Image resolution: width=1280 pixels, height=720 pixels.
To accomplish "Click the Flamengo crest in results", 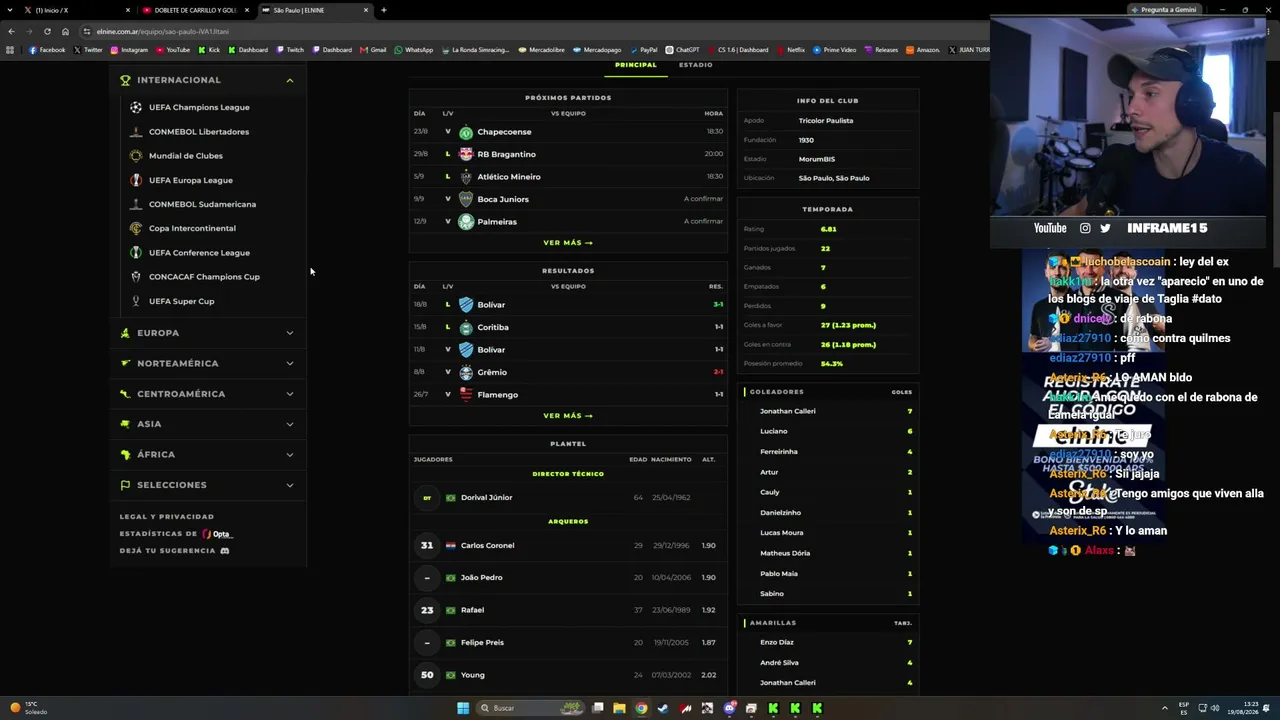I will tap(466, 394).
